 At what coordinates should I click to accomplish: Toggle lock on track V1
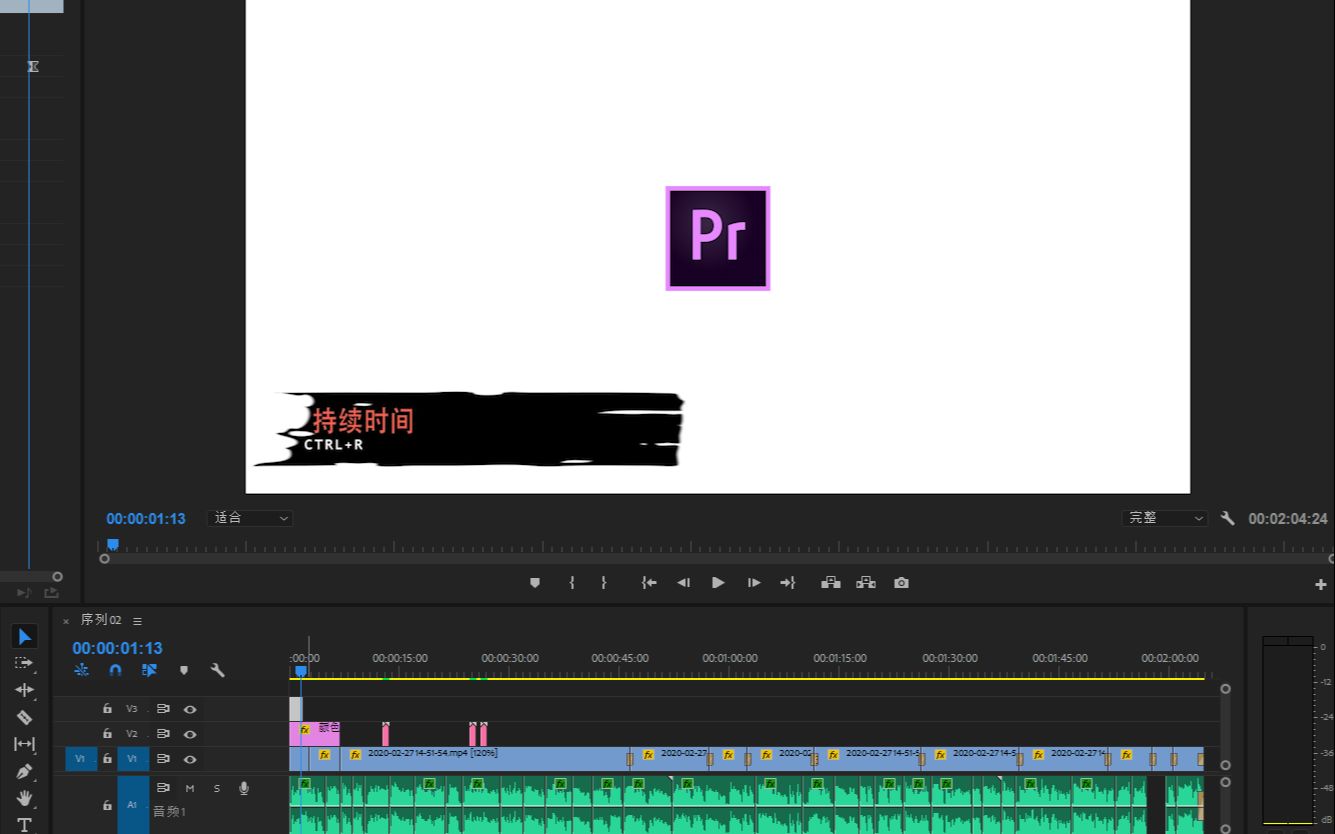[x=107, y=759]
